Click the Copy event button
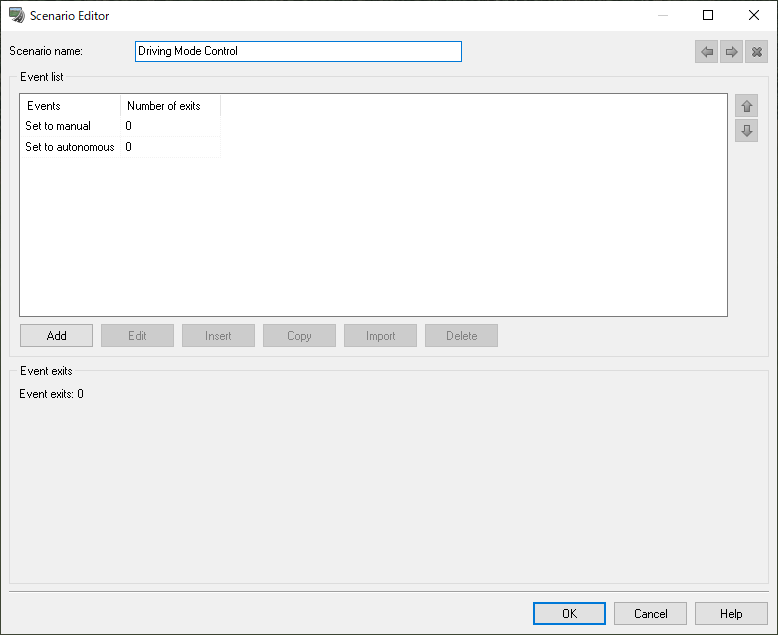Image resolution: width=778 pixels, height=635 pixels. click(x=299, y=336)
